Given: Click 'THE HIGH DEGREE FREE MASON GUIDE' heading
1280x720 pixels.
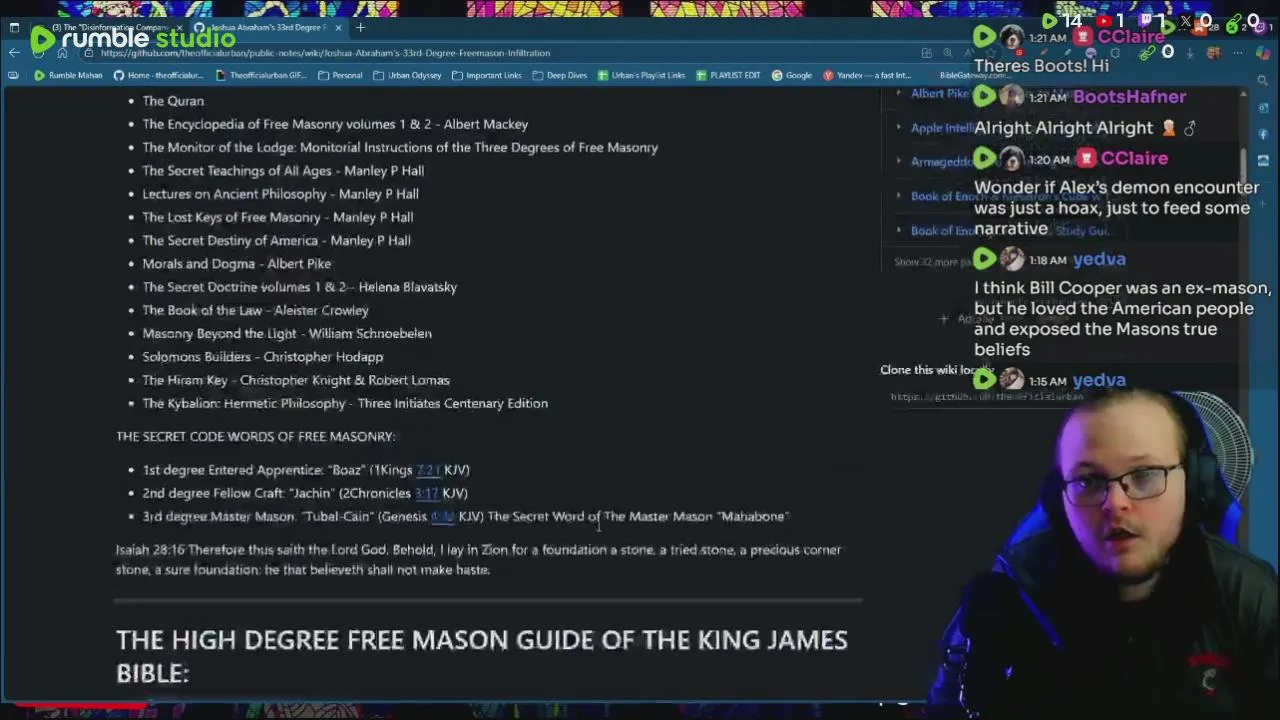Looking at the screenshot, I should (481, 656).
